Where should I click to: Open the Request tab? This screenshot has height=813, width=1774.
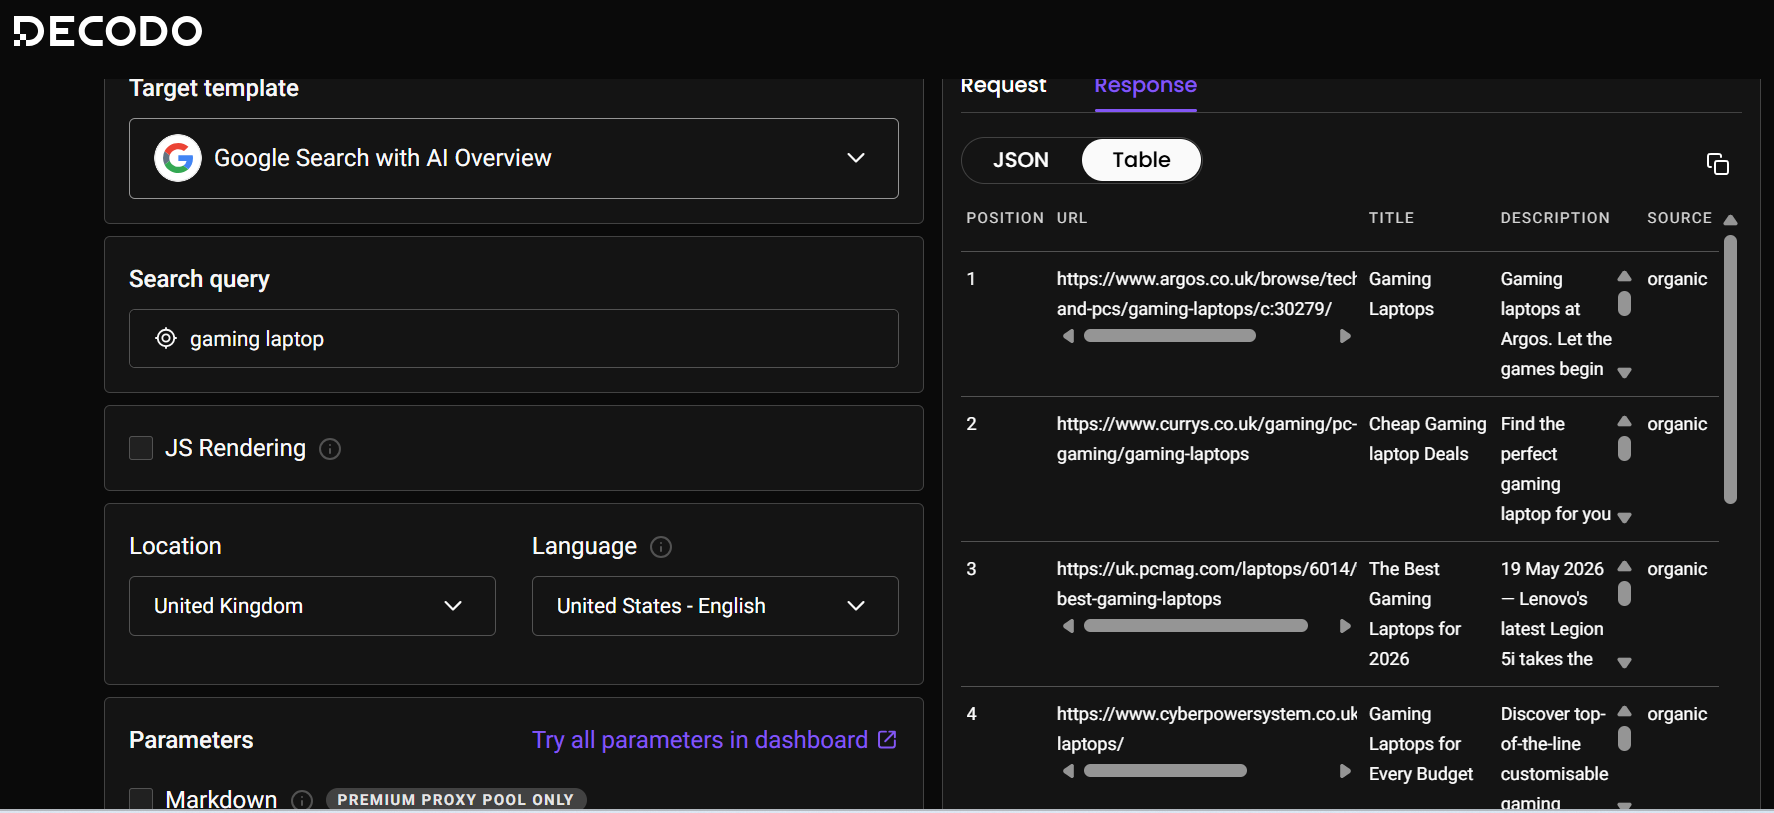[1003, 86]
